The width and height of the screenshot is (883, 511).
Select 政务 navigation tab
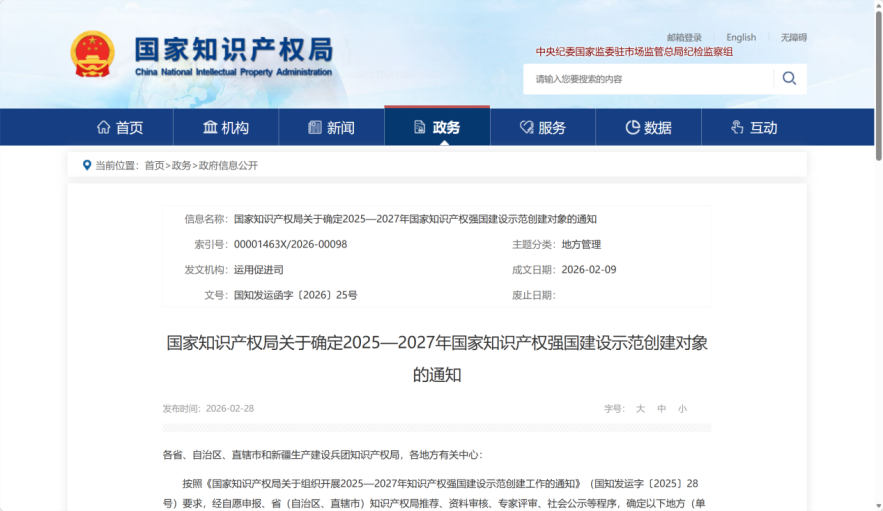pos(437,127)
